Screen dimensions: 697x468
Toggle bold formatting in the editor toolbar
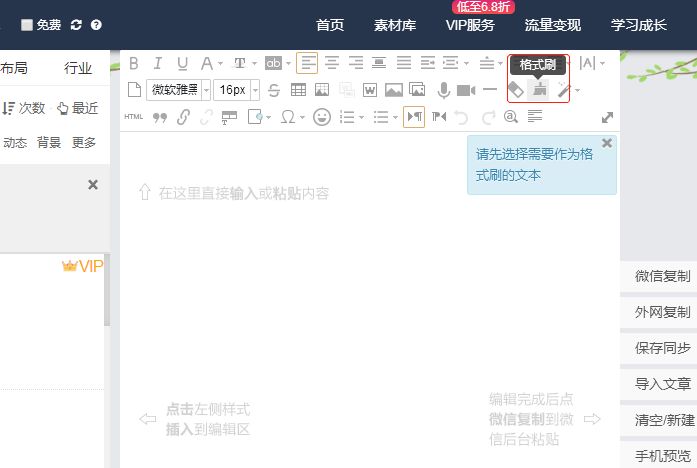(134, 63)
